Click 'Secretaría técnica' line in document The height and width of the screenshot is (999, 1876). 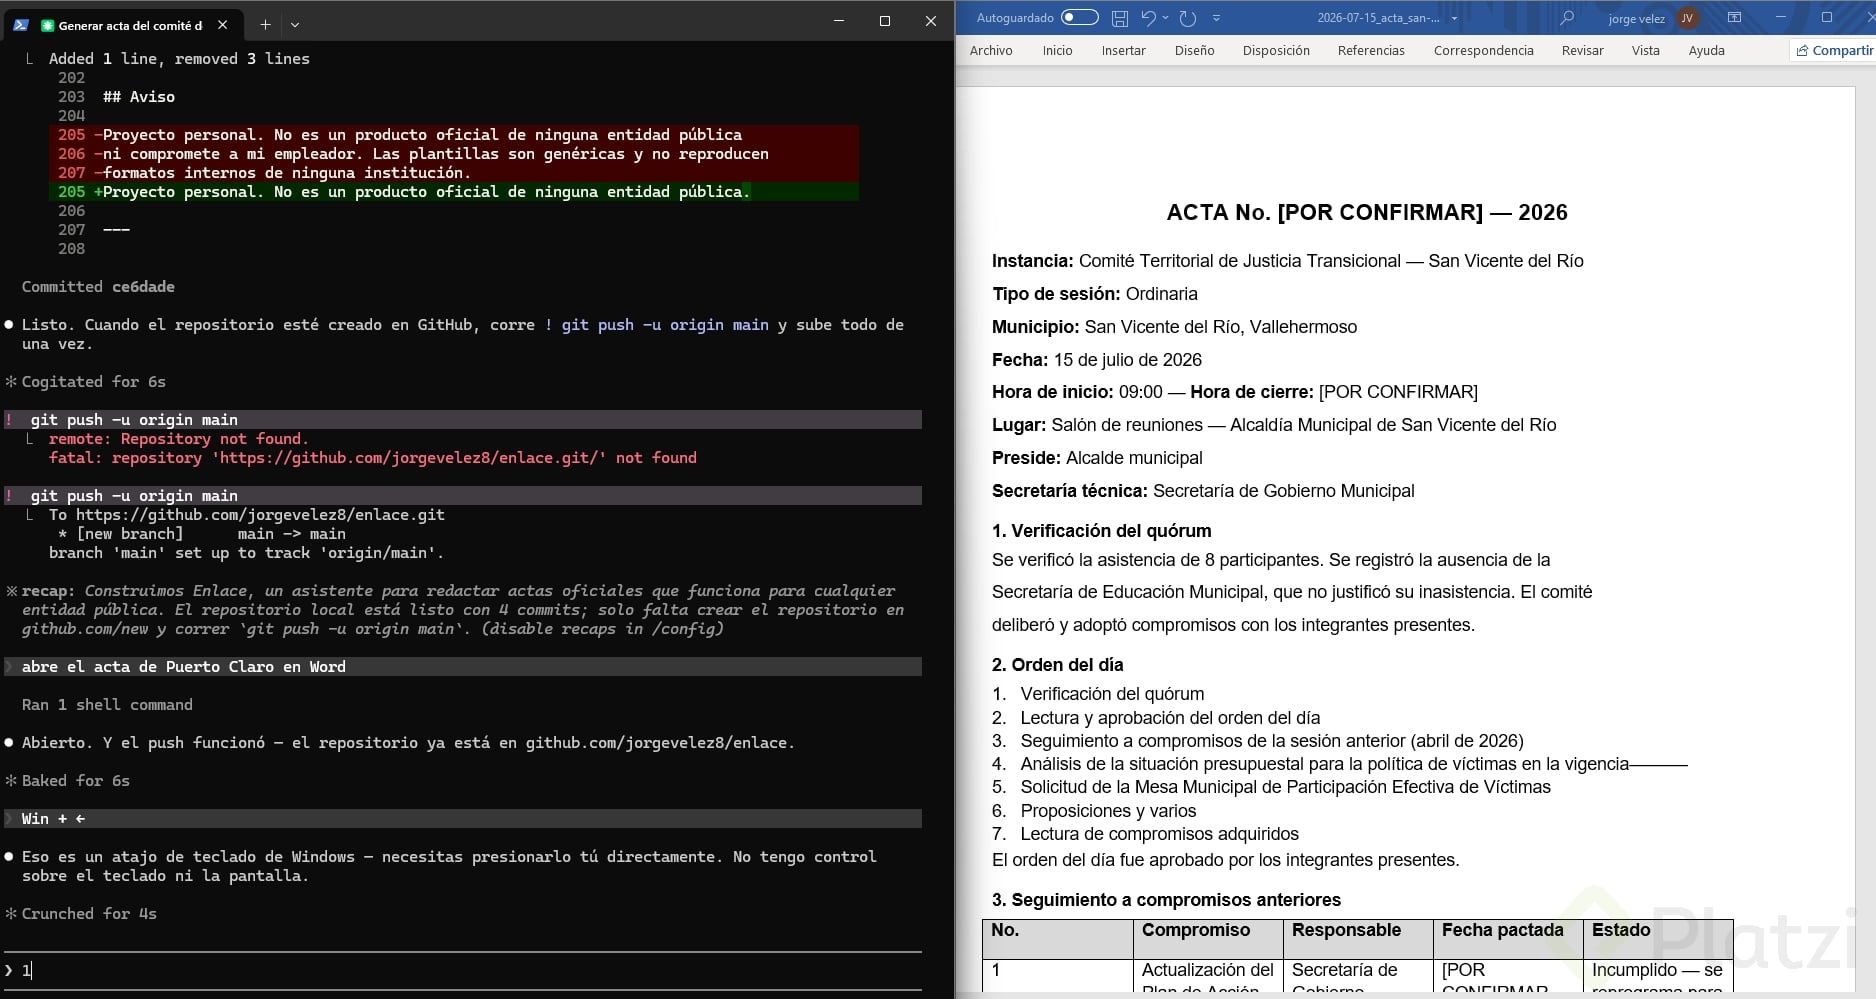1203,491
